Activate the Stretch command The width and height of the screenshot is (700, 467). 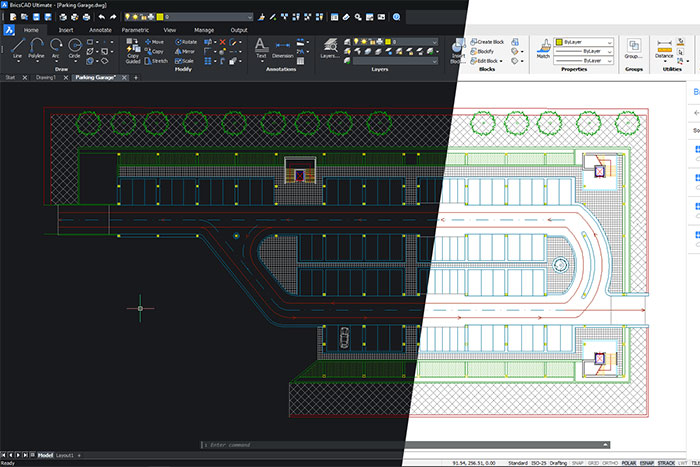(156, 61)
